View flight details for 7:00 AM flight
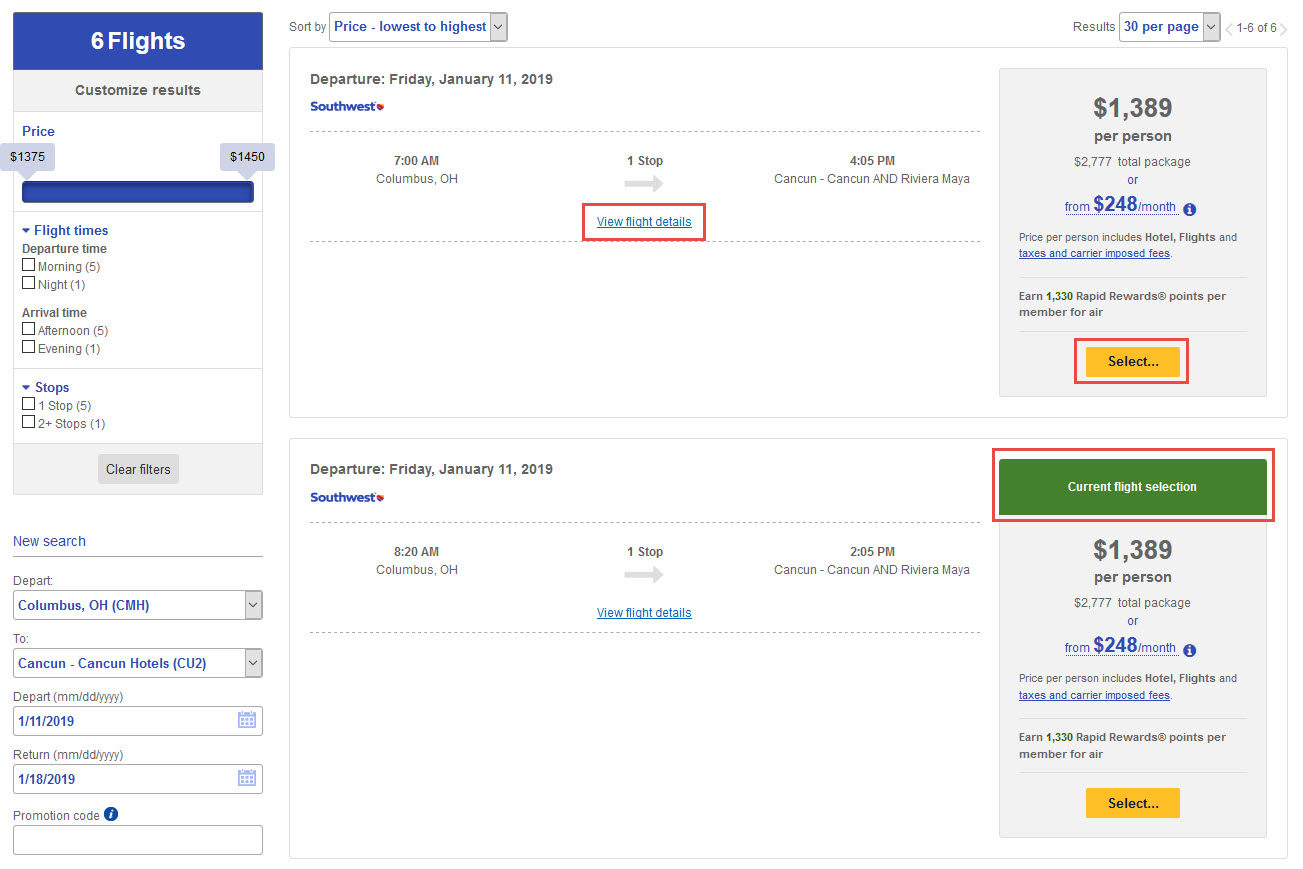The image size is (1303, 869). (644, 222)
